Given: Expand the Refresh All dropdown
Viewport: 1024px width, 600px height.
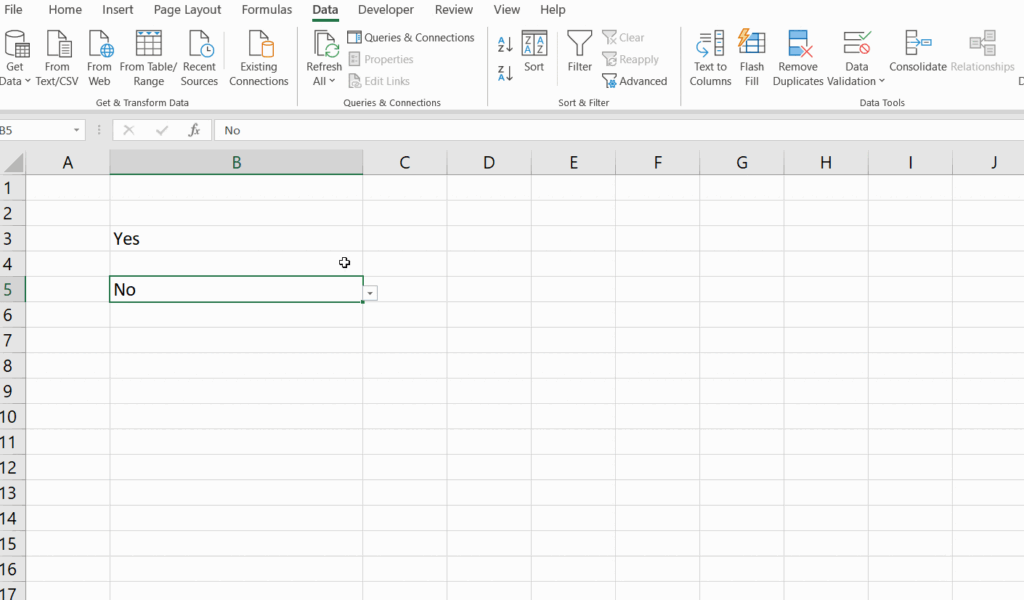Looking at the screenshot, I should (x=332, y=82).
